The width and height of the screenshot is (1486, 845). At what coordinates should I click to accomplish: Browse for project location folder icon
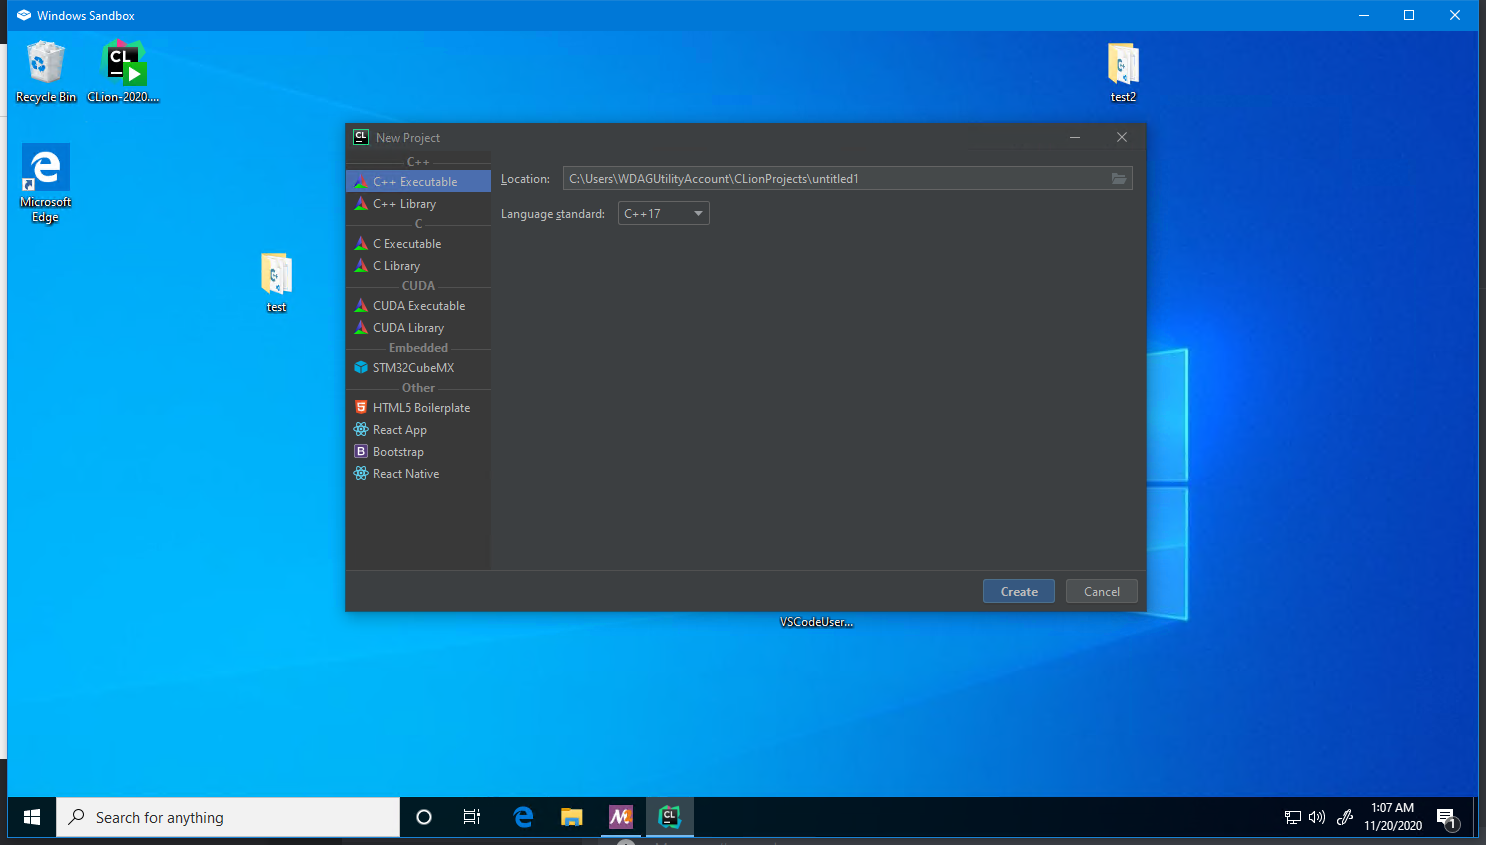point(1119,179)
